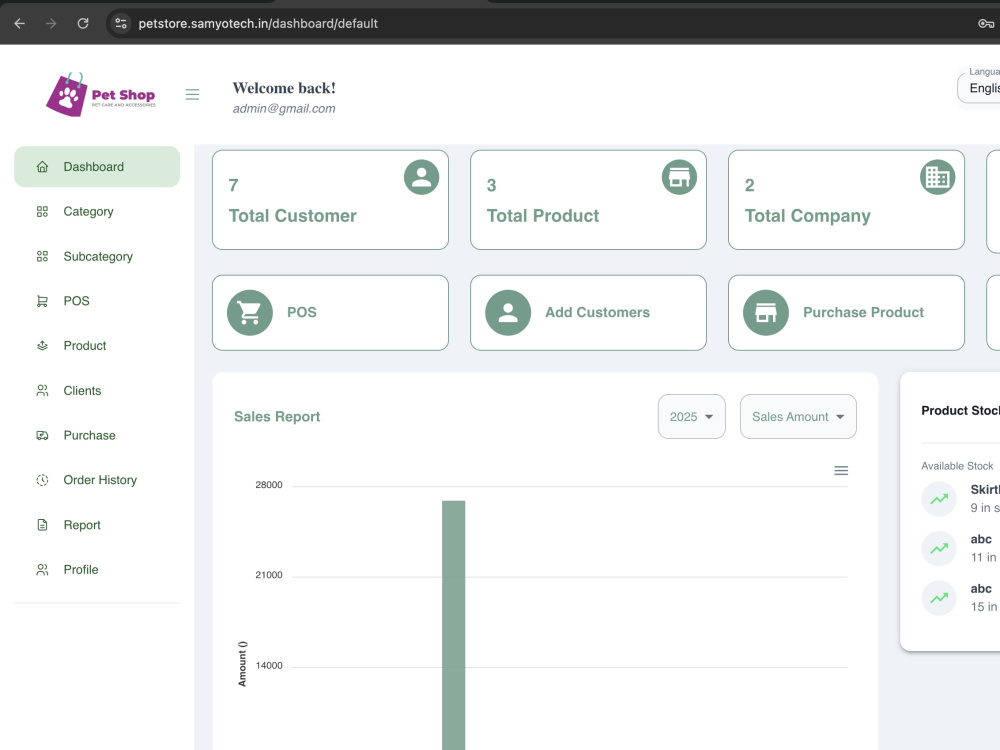
Task: Click the Total Company card
Action: point(846,200)
